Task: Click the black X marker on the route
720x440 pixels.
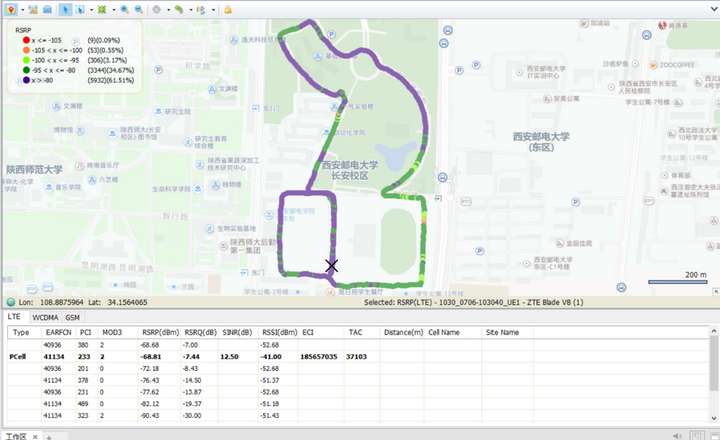Action: pos(332,265)
